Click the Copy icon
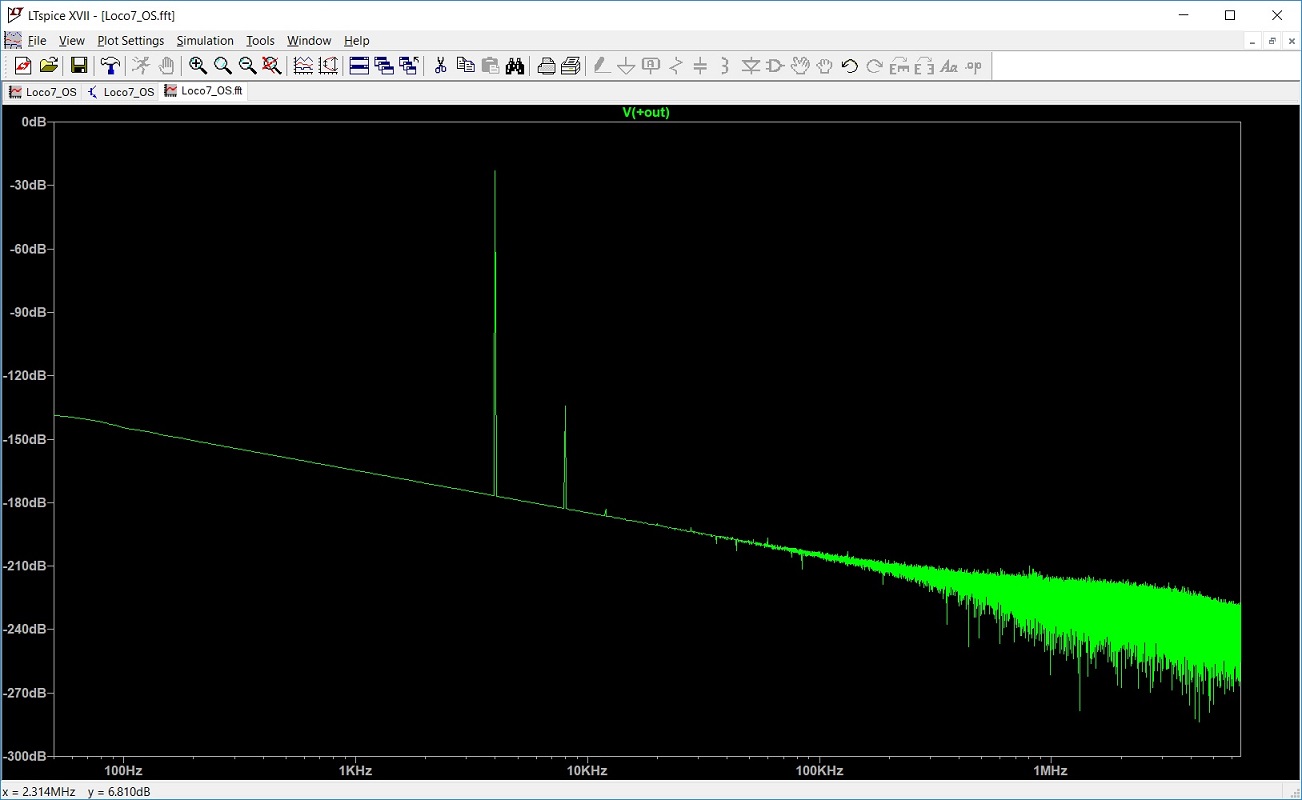 point(465,66)
